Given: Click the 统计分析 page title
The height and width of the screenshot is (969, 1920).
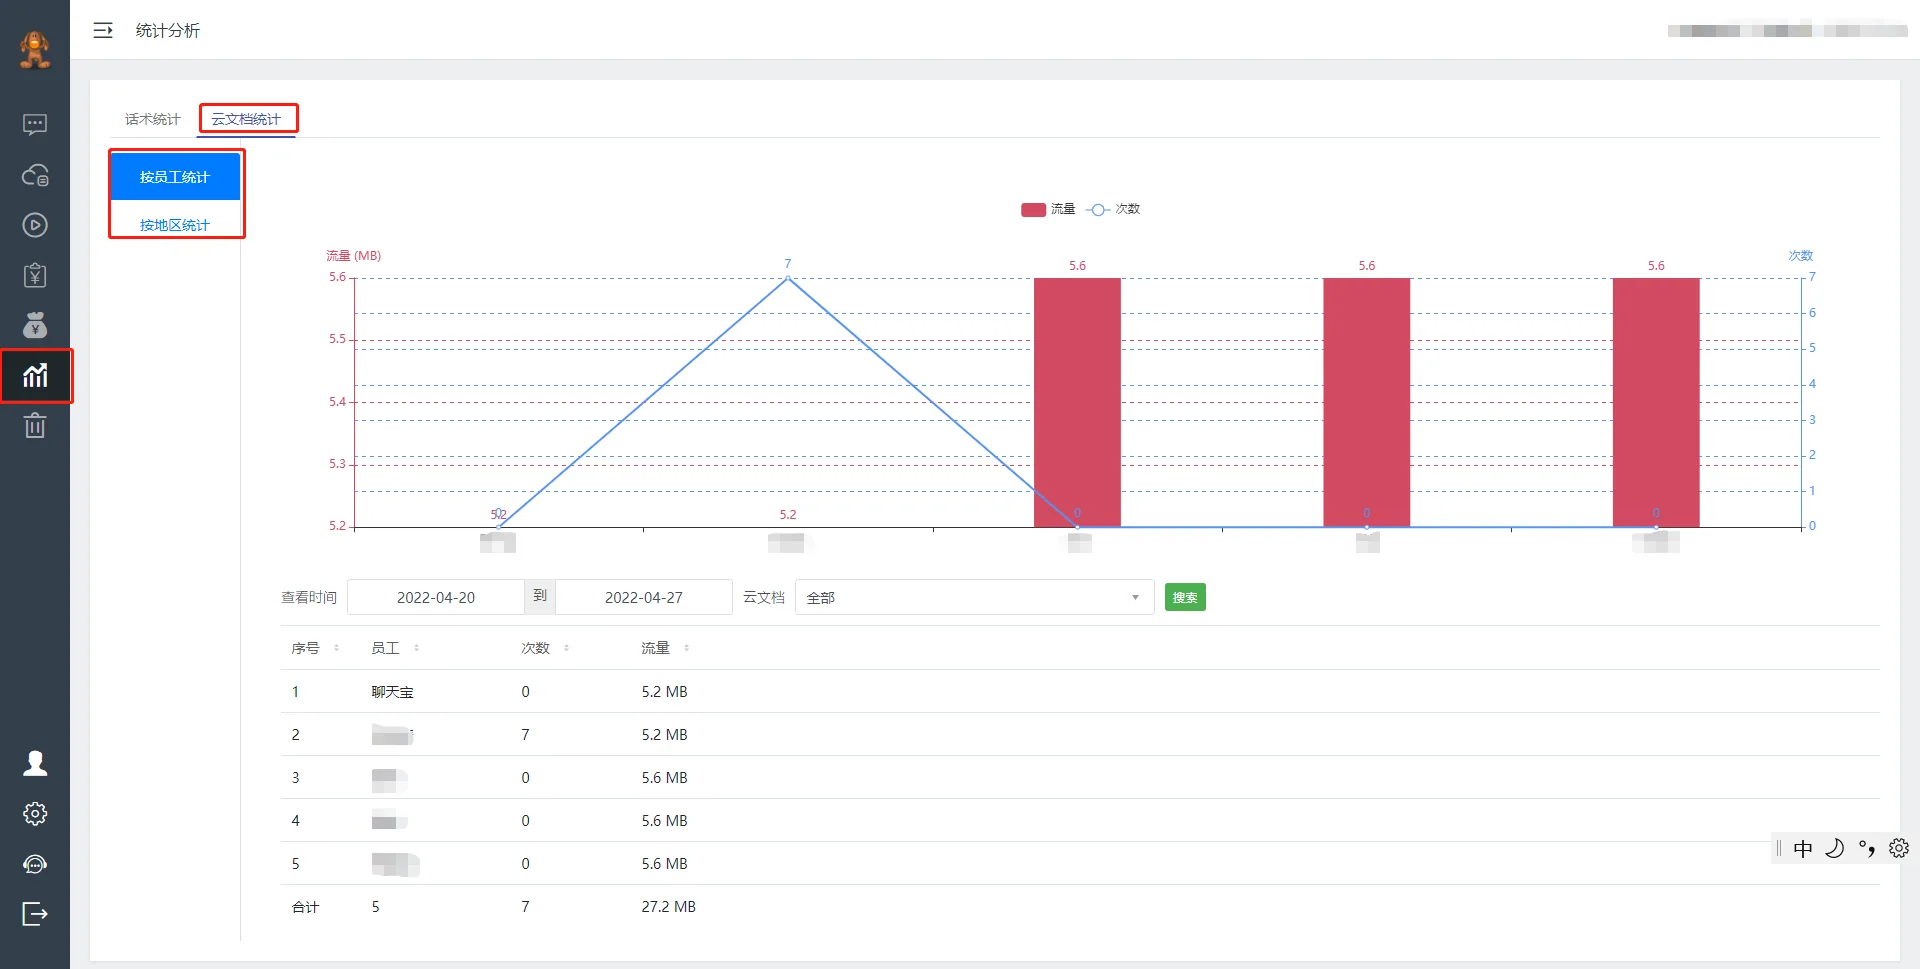Looking at the screenshot, I should [x=168, y=31].
